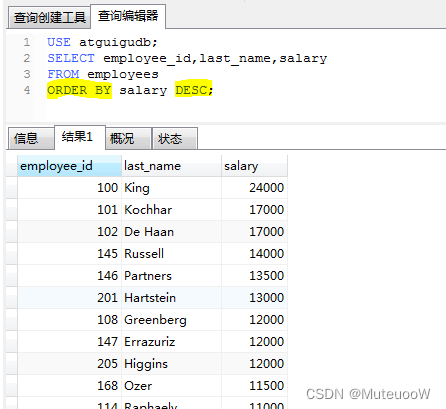Image resolution: width=446 pixels, height=409 pixels.
Task: Select the Errazuriz last_name cell
Action: (171, 342)
